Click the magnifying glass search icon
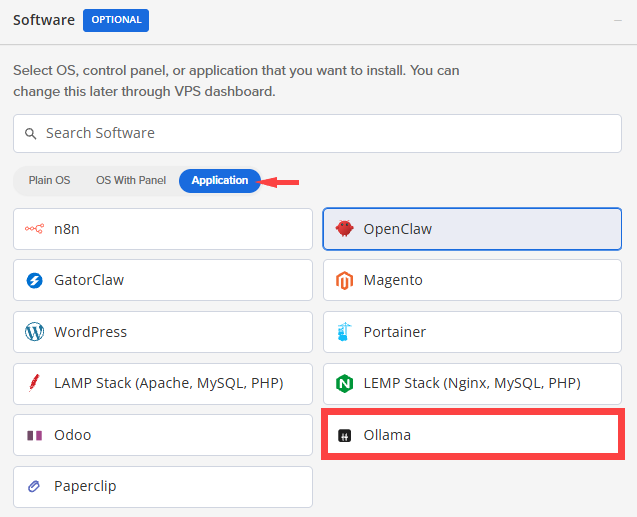This screenshot has height=517, width=637. click(x=31, y=133)
